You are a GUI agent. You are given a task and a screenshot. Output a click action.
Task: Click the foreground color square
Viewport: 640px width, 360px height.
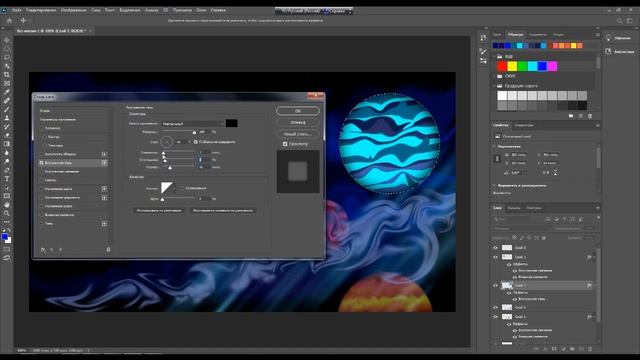click(x=4, y=236)
